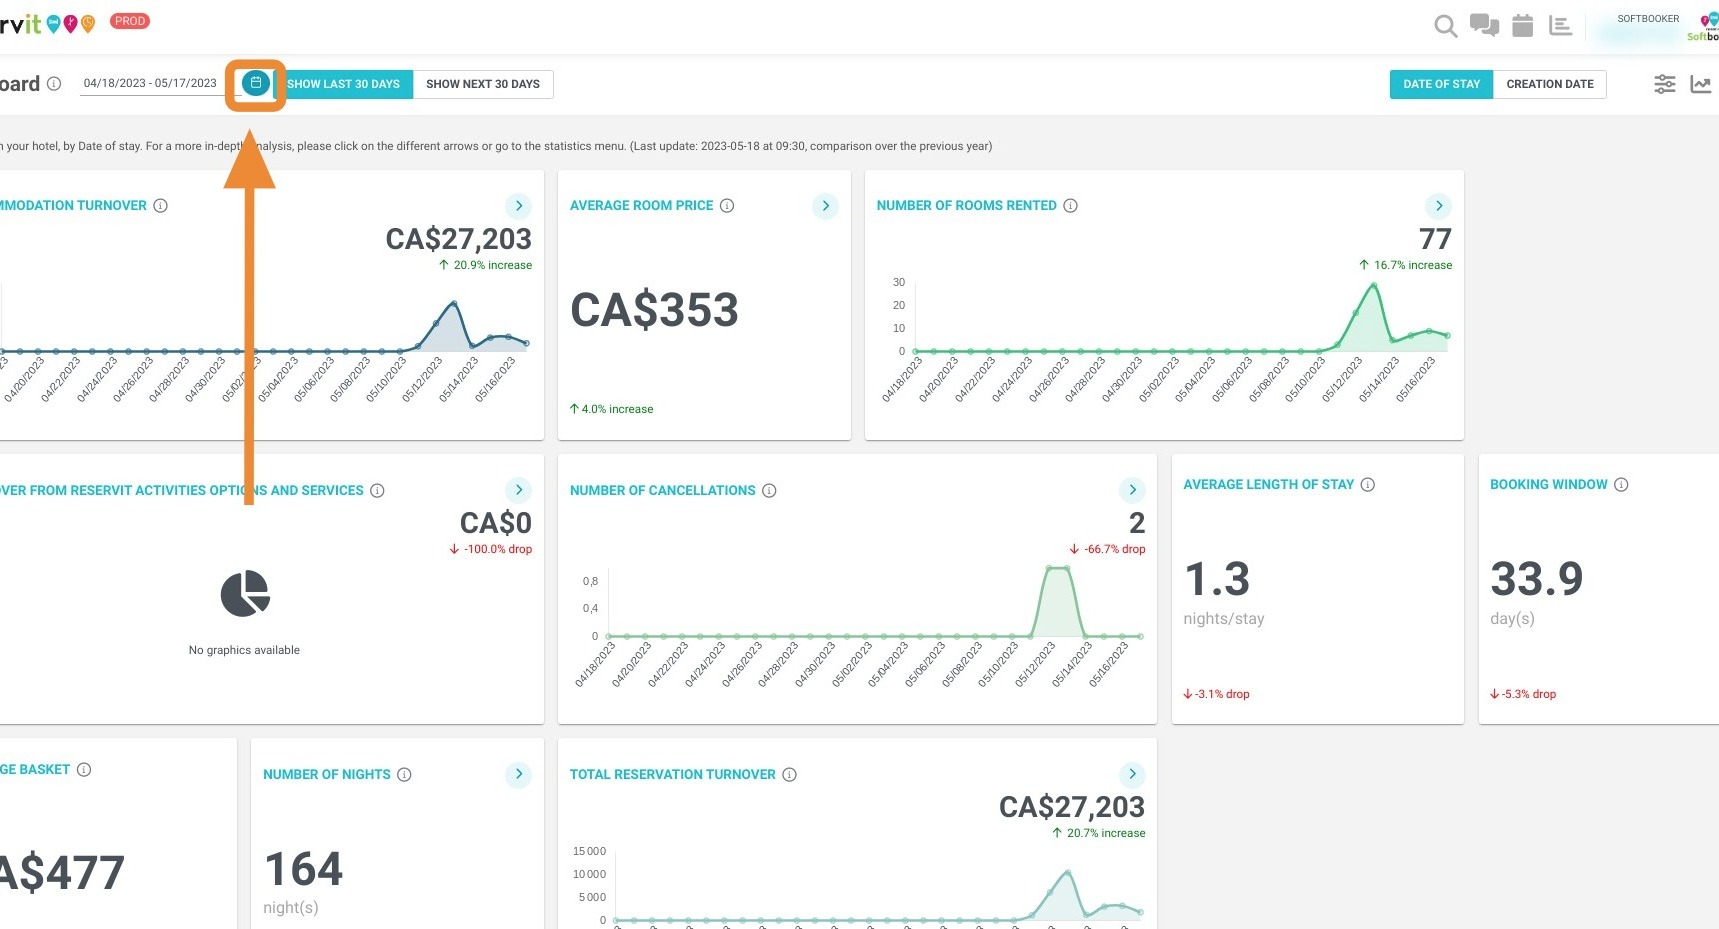This screenshot has width=1719, height=929.
Task: Click the cancellations chart peak
Action: tap(1058, 568)
